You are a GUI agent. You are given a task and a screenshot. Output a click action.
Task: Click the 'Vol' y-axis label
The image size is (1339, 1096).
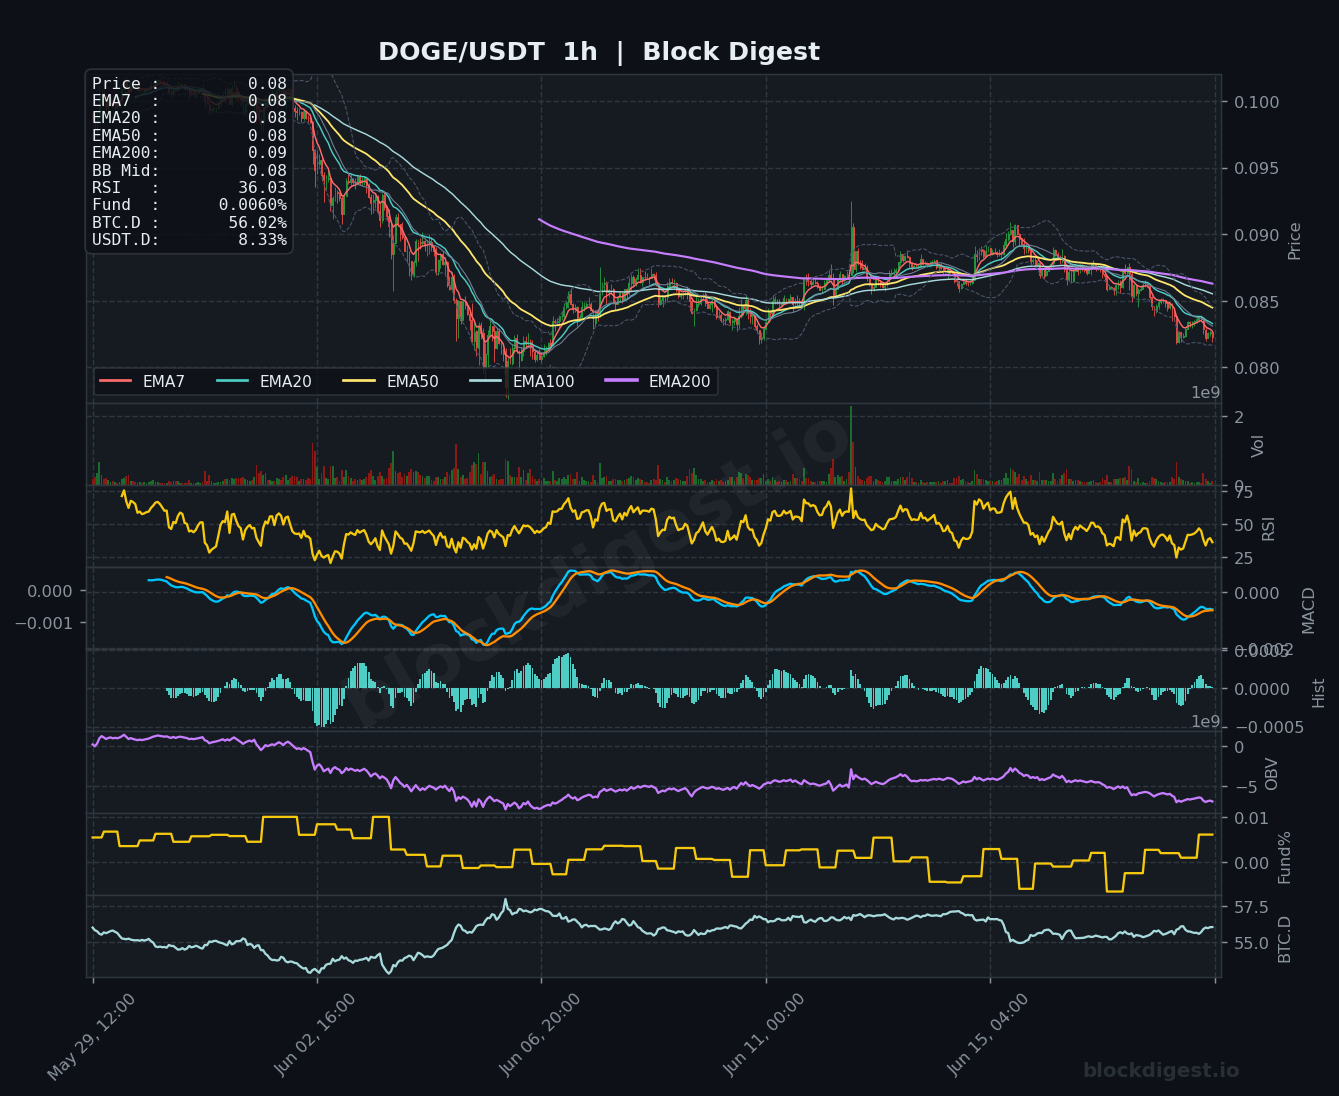pyautogui.click(x=1258, y=446)
